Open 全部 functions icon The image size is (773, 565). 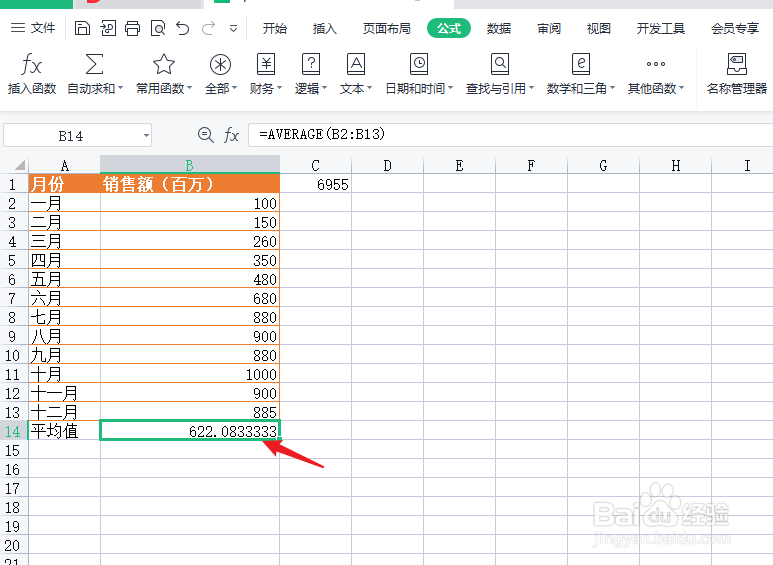(220, 64)
